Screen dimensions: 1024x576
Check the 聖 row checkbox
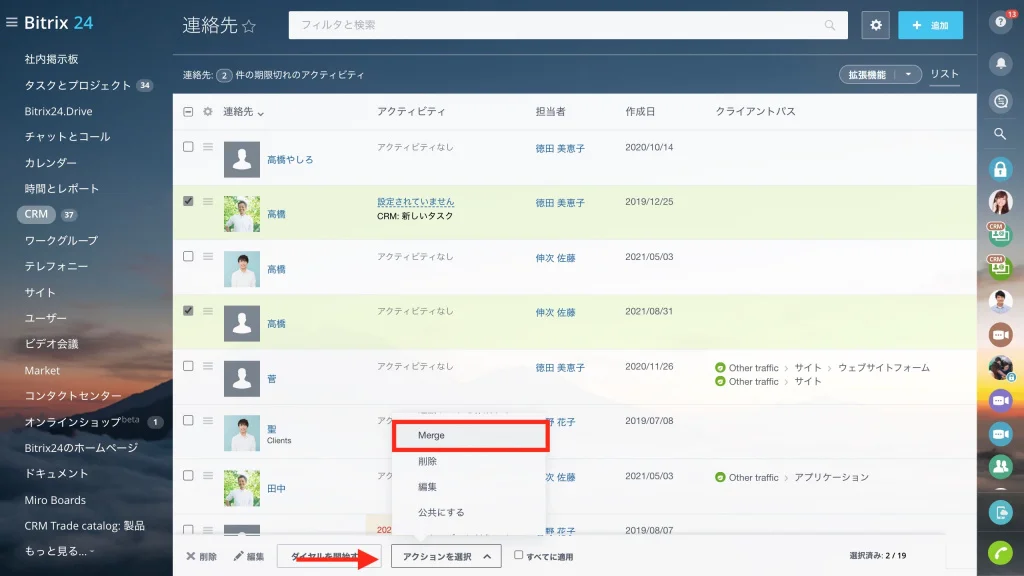[x=188, y=421]
